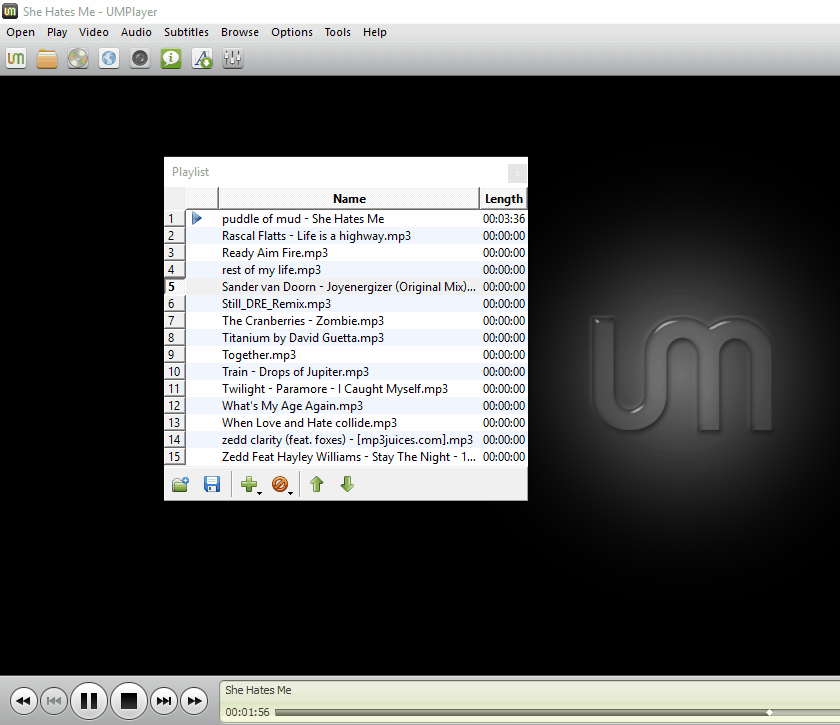Image resolution: width=840 pixels, height=725 pixels.
Task: Select 'What's My Age Again.mp3' track
Action: [x=292, y=406]
